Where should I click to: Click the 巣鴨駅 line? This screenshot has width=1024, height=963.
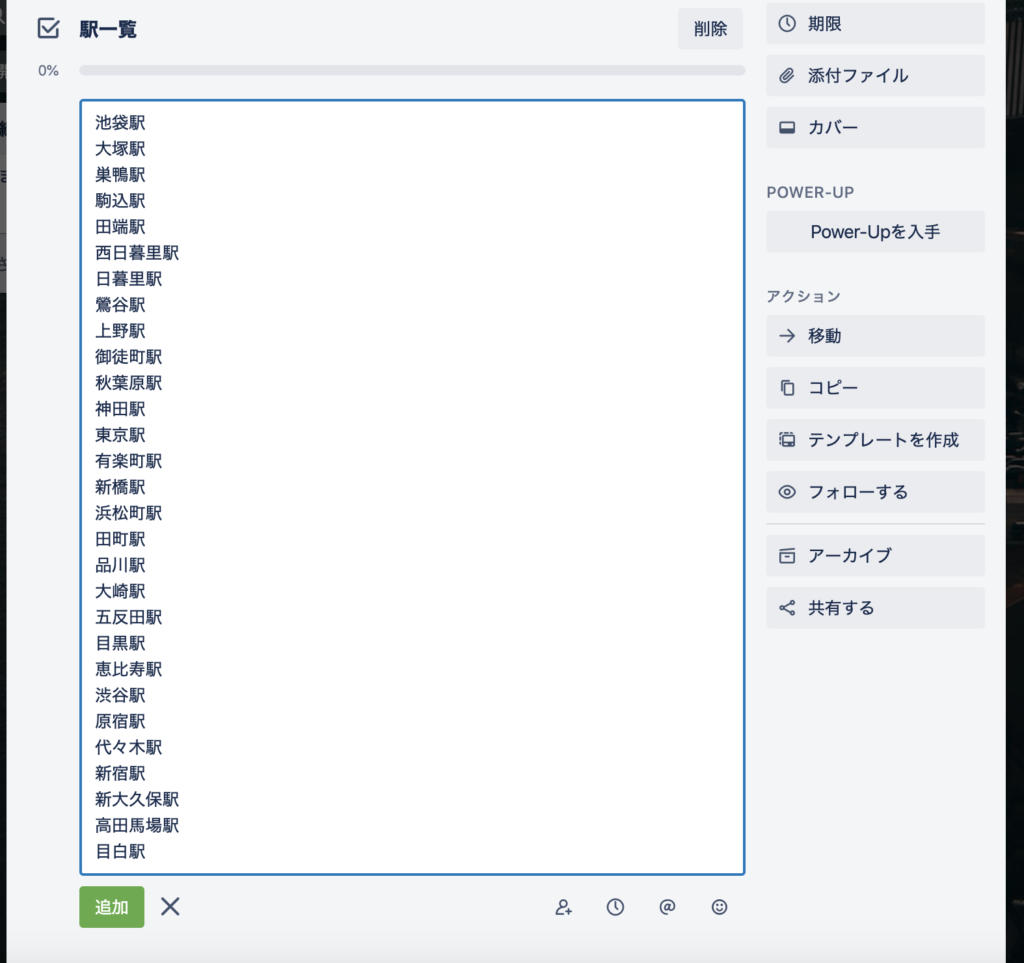tap(120, 175)
